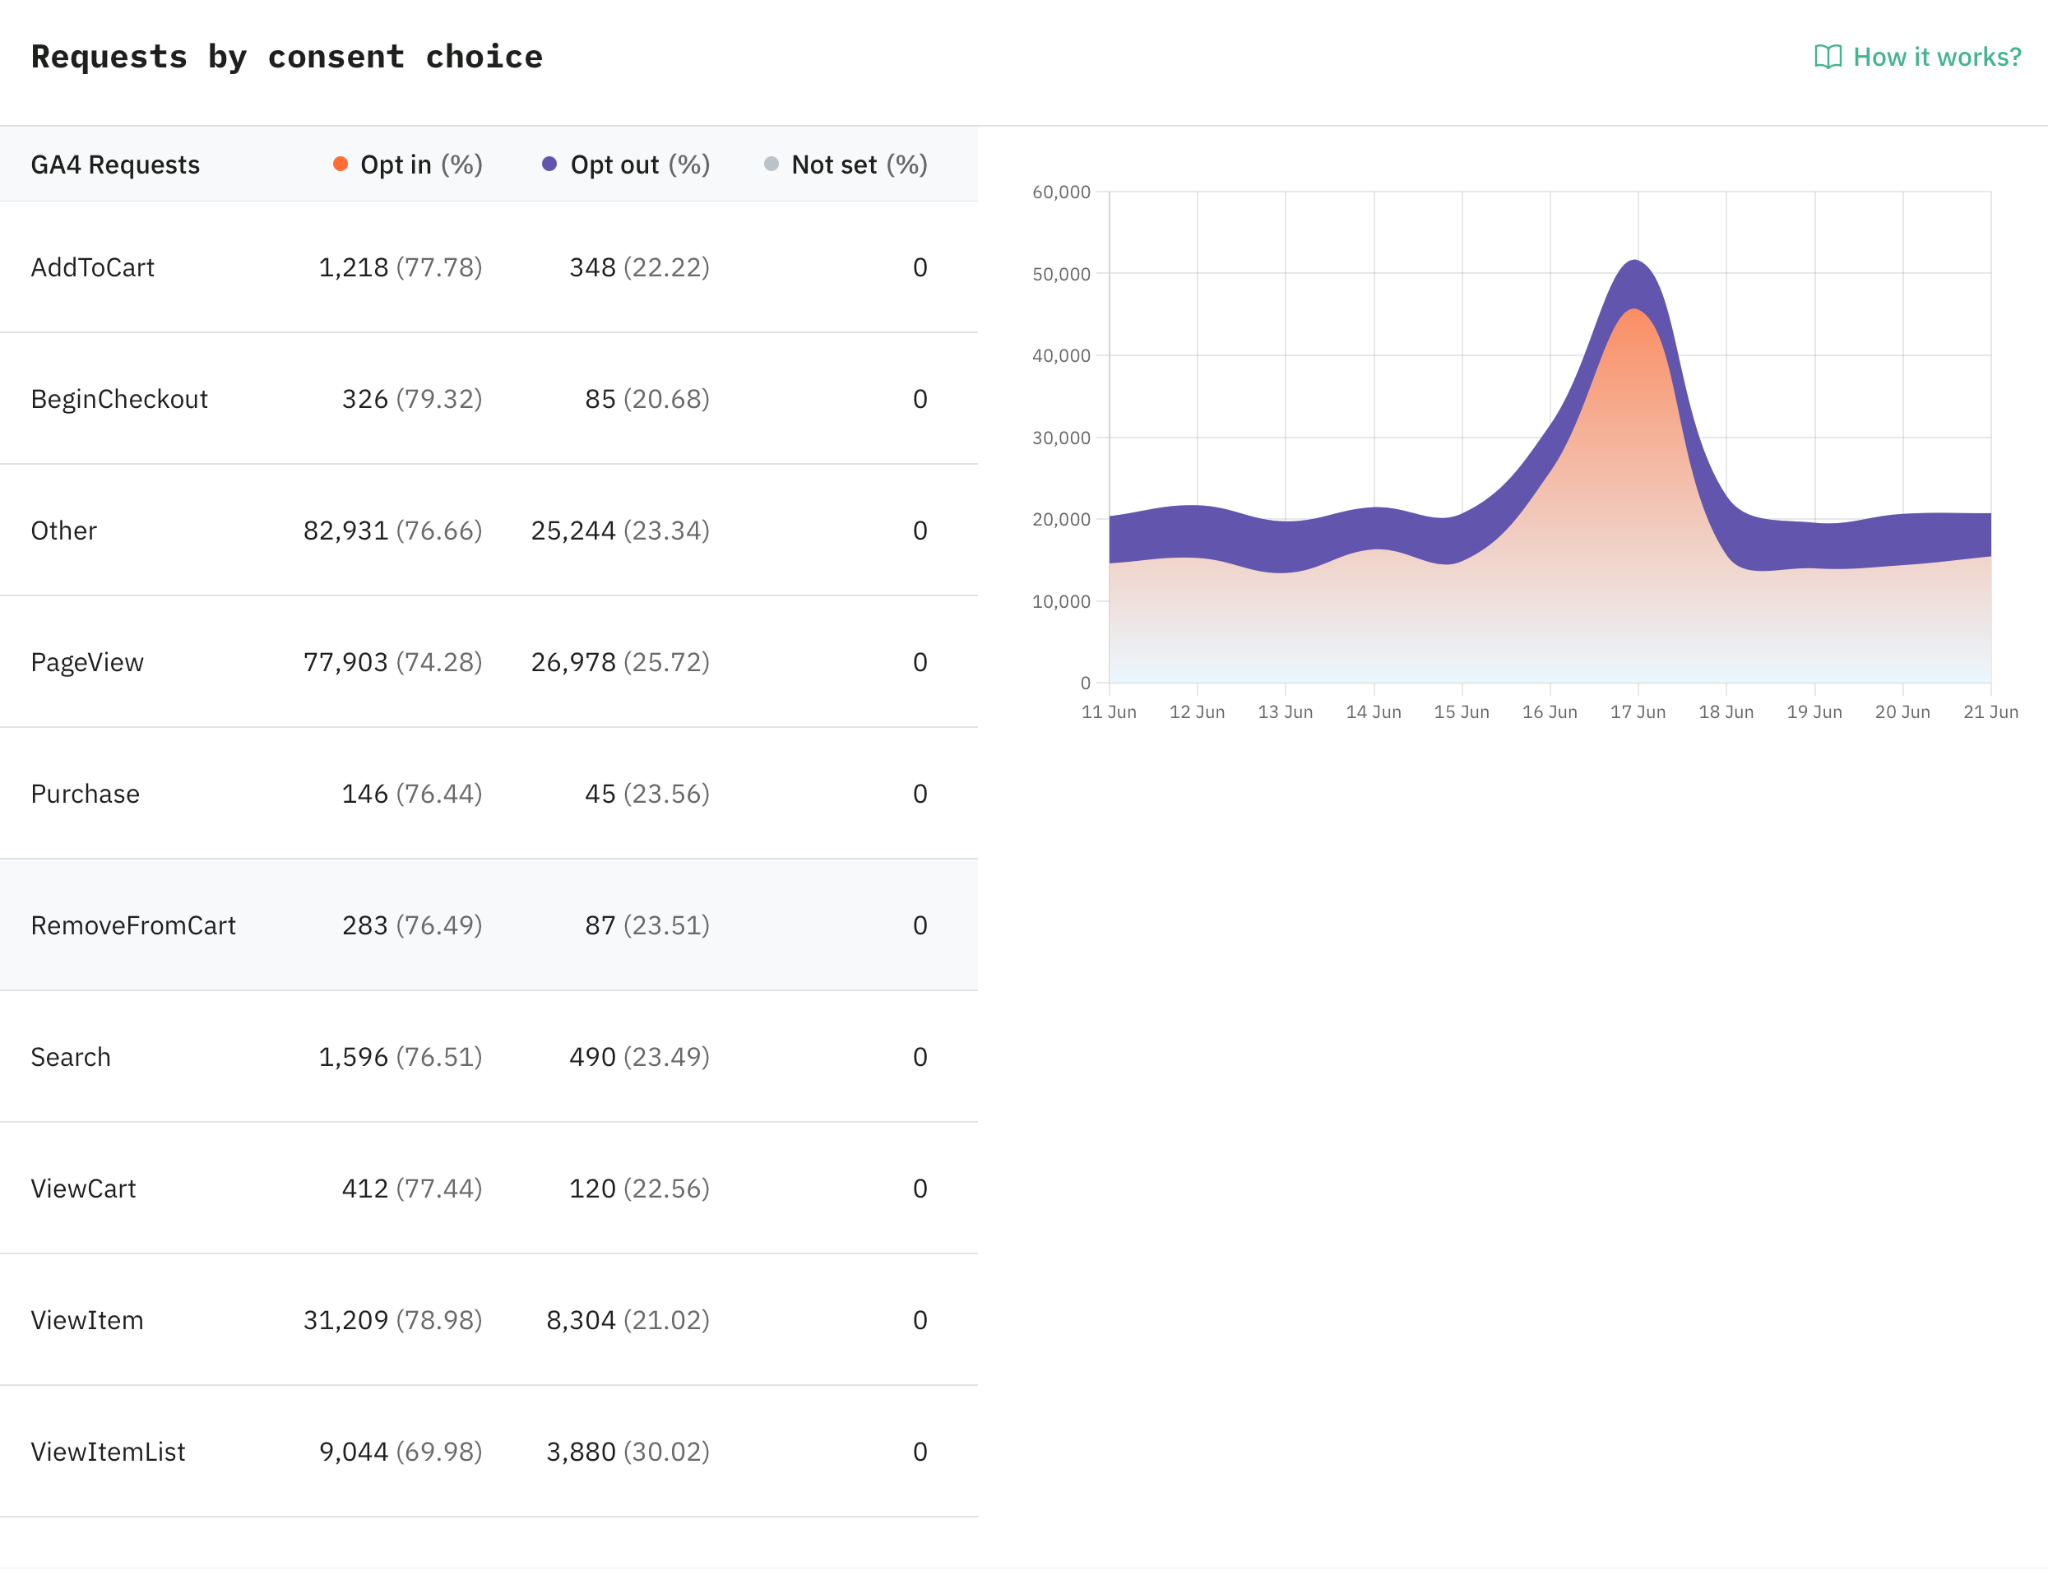2048x1569 pixels.
Task: Click the 14 Jun x-axis label
Action: pyautogui.click(x=1373, y=712)
